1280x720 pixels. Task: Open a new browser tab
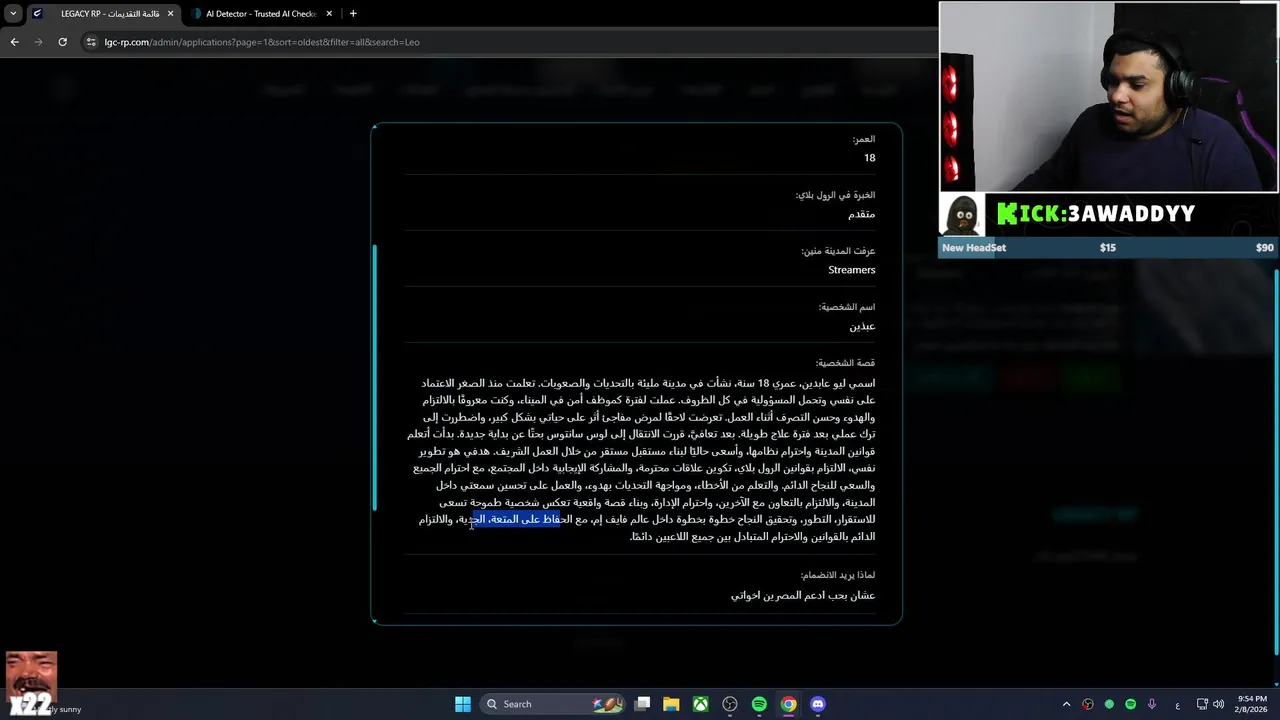353,14
